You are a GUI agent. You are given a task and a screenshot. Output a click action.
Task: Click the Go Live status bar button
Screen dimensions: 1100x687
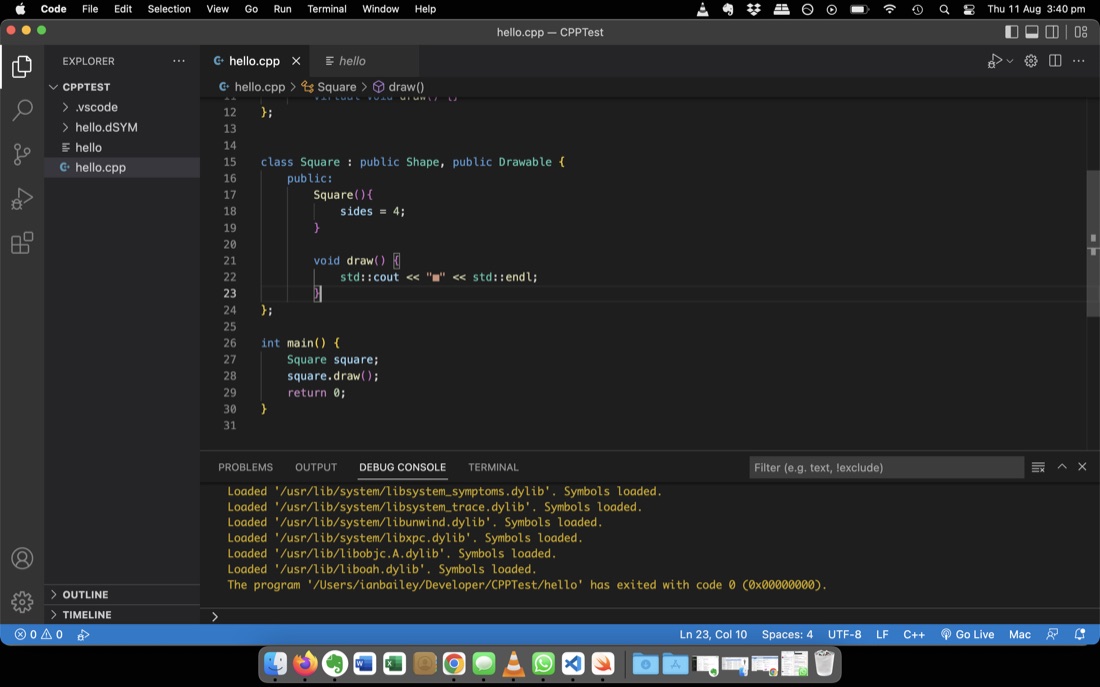coord(967,634)
